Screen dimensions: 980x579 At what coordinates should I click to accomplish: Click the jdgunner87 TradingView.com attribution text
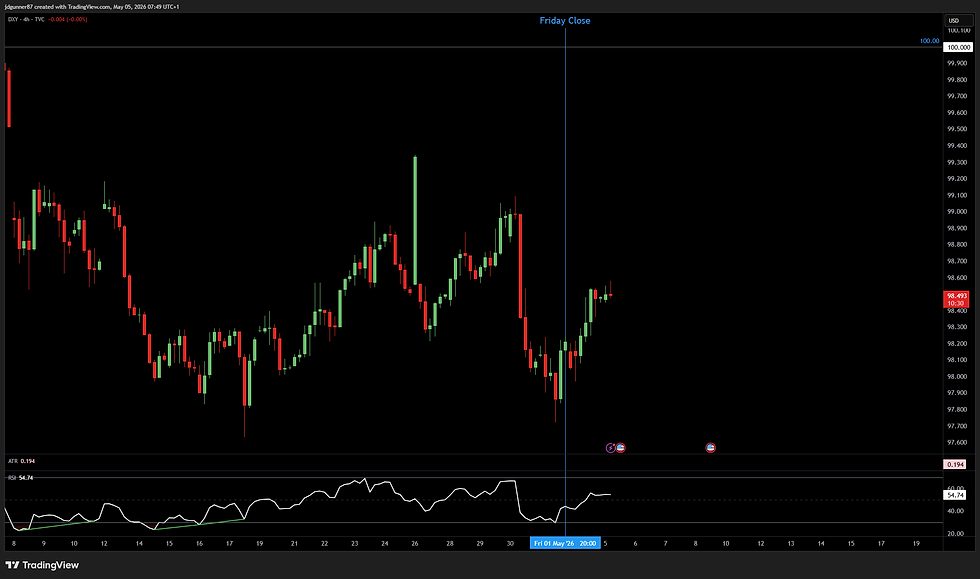92,7
